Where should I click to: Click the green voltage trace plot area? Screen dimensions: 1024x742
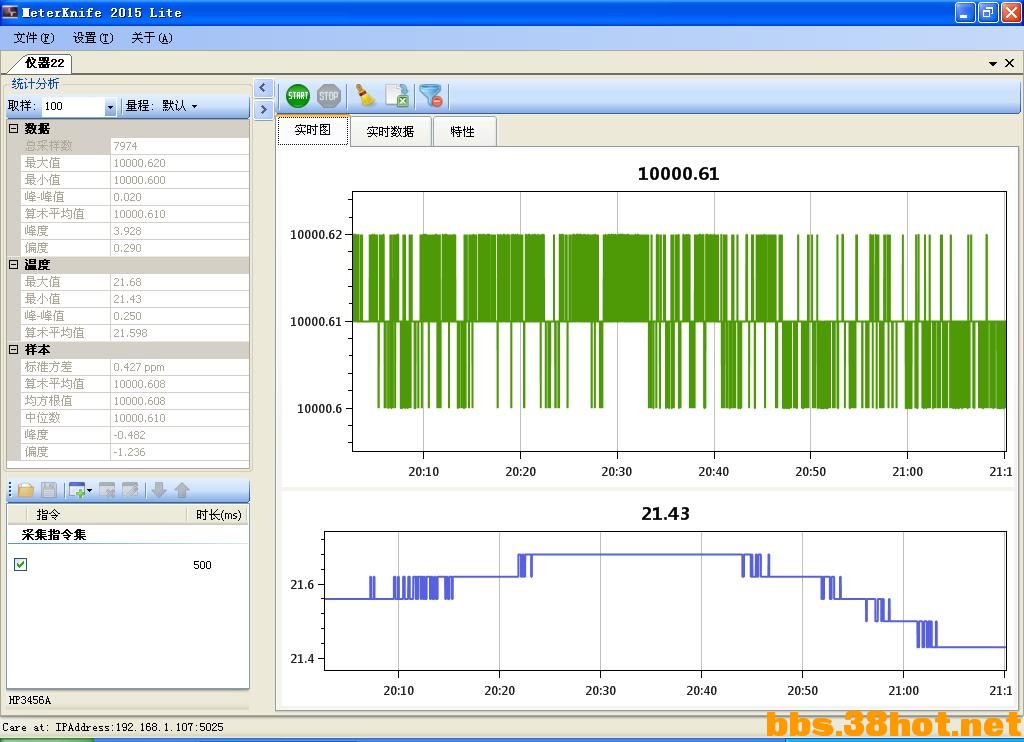pyautogui.click(x=679, y=321)
